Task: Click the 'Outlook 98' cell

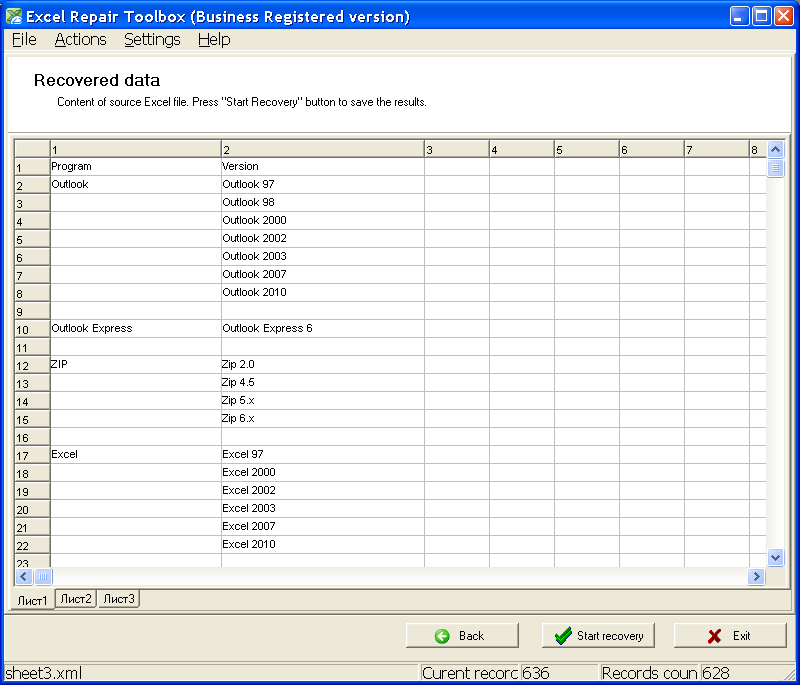Action: (x=322, y=202)
